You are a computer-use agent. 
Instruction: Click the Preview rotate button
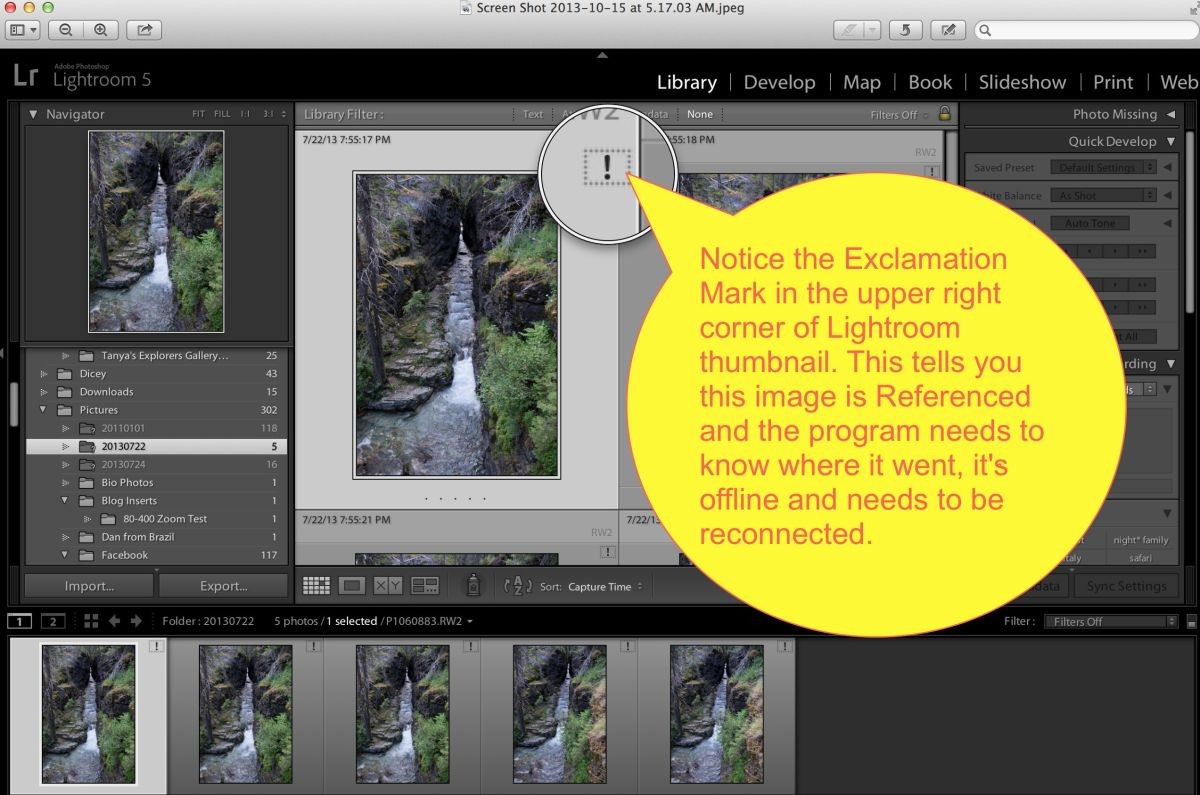pyautogui.click(x=905, y=30)
